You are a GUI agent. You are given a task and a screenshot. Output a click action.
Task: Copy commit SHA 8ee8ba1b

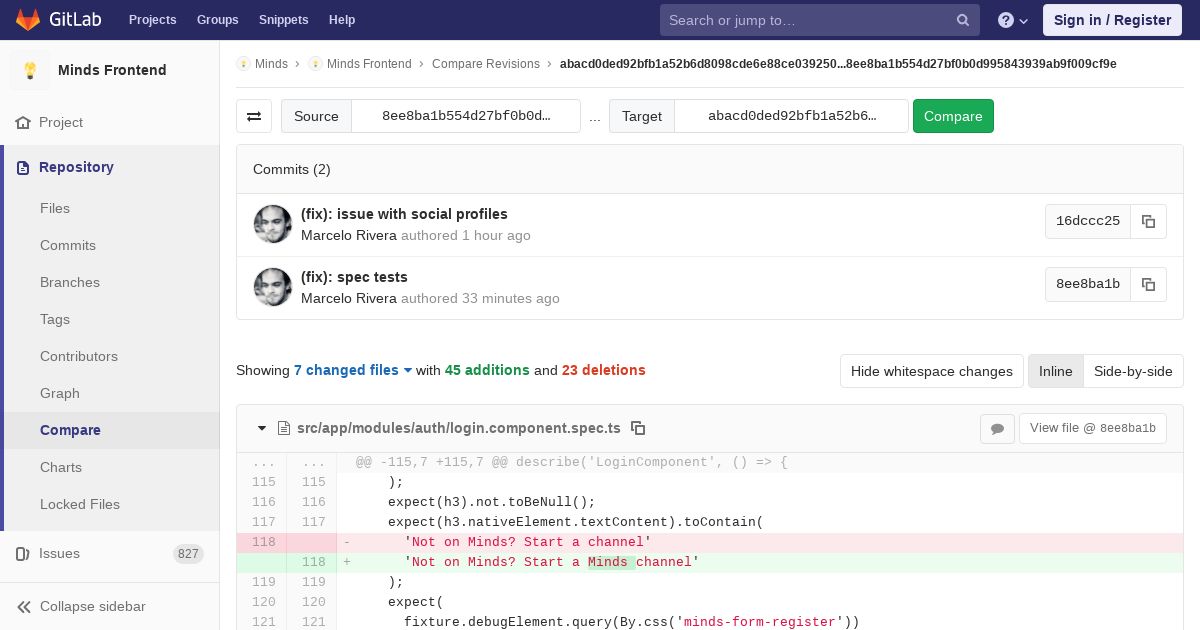(x=1148, y=285)
